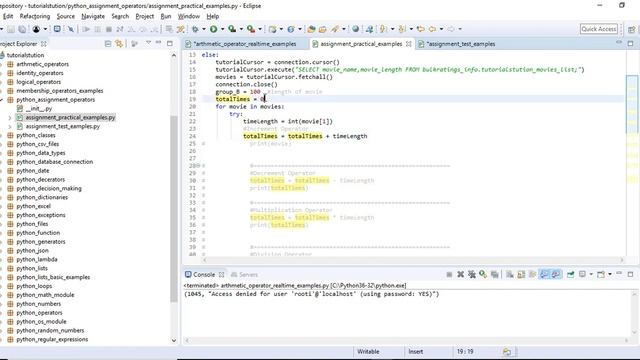Click the Collapse All icon in Project Explorer
The height and width of the screenshot is (360, 640).
(108, 44)
